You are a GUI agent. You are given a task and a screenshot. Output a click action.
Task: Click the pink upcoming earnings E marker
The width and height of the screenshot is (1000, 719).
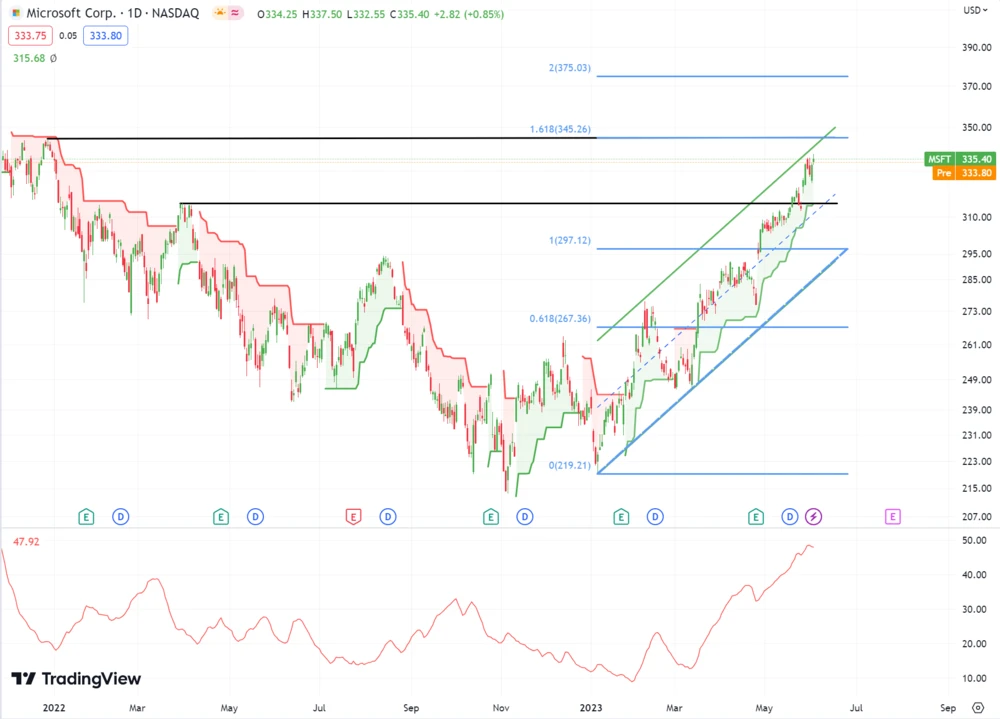click(x=892, y=517)
